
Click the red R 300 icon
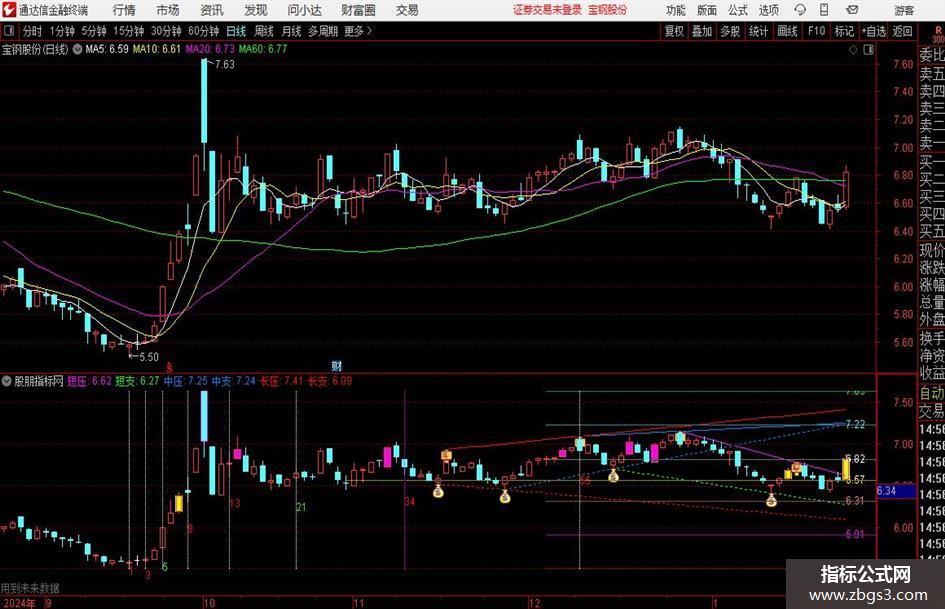[938, 34]
